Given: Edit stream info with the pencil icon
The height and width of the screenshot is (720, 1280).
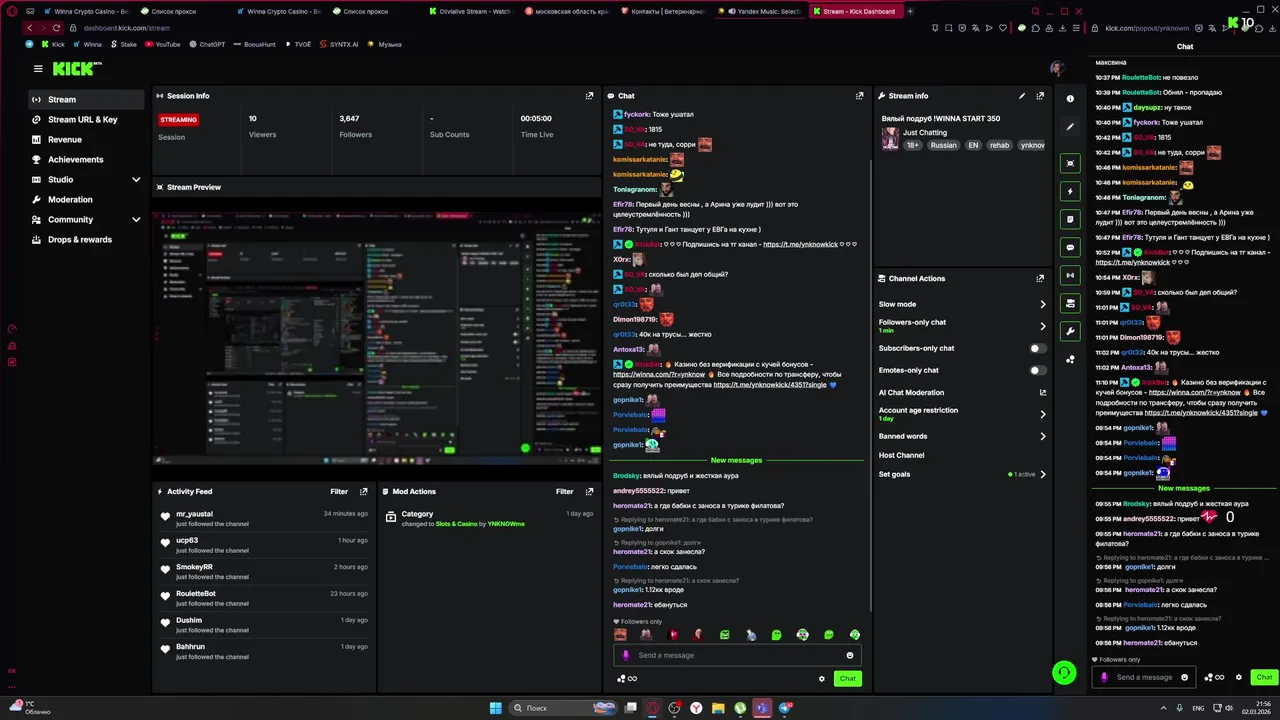Looking at the screenshot, I should (x=1021, y=96).
